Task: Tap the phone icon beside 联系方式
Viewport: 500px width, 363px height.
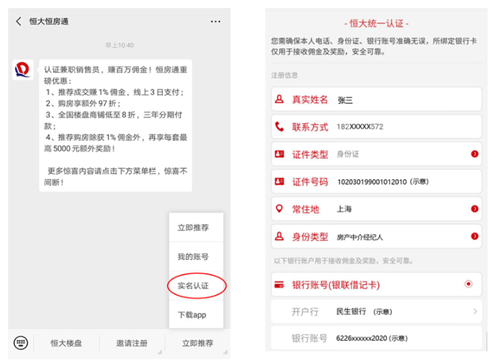Action: tap(279, 126)
